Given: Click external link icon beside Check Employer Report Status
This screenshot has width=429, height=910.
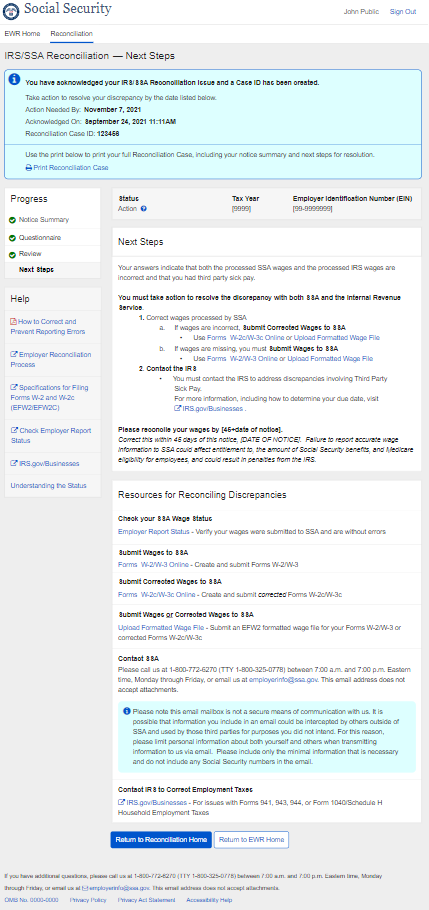Looking at the screenshot, I should point(14,431).
